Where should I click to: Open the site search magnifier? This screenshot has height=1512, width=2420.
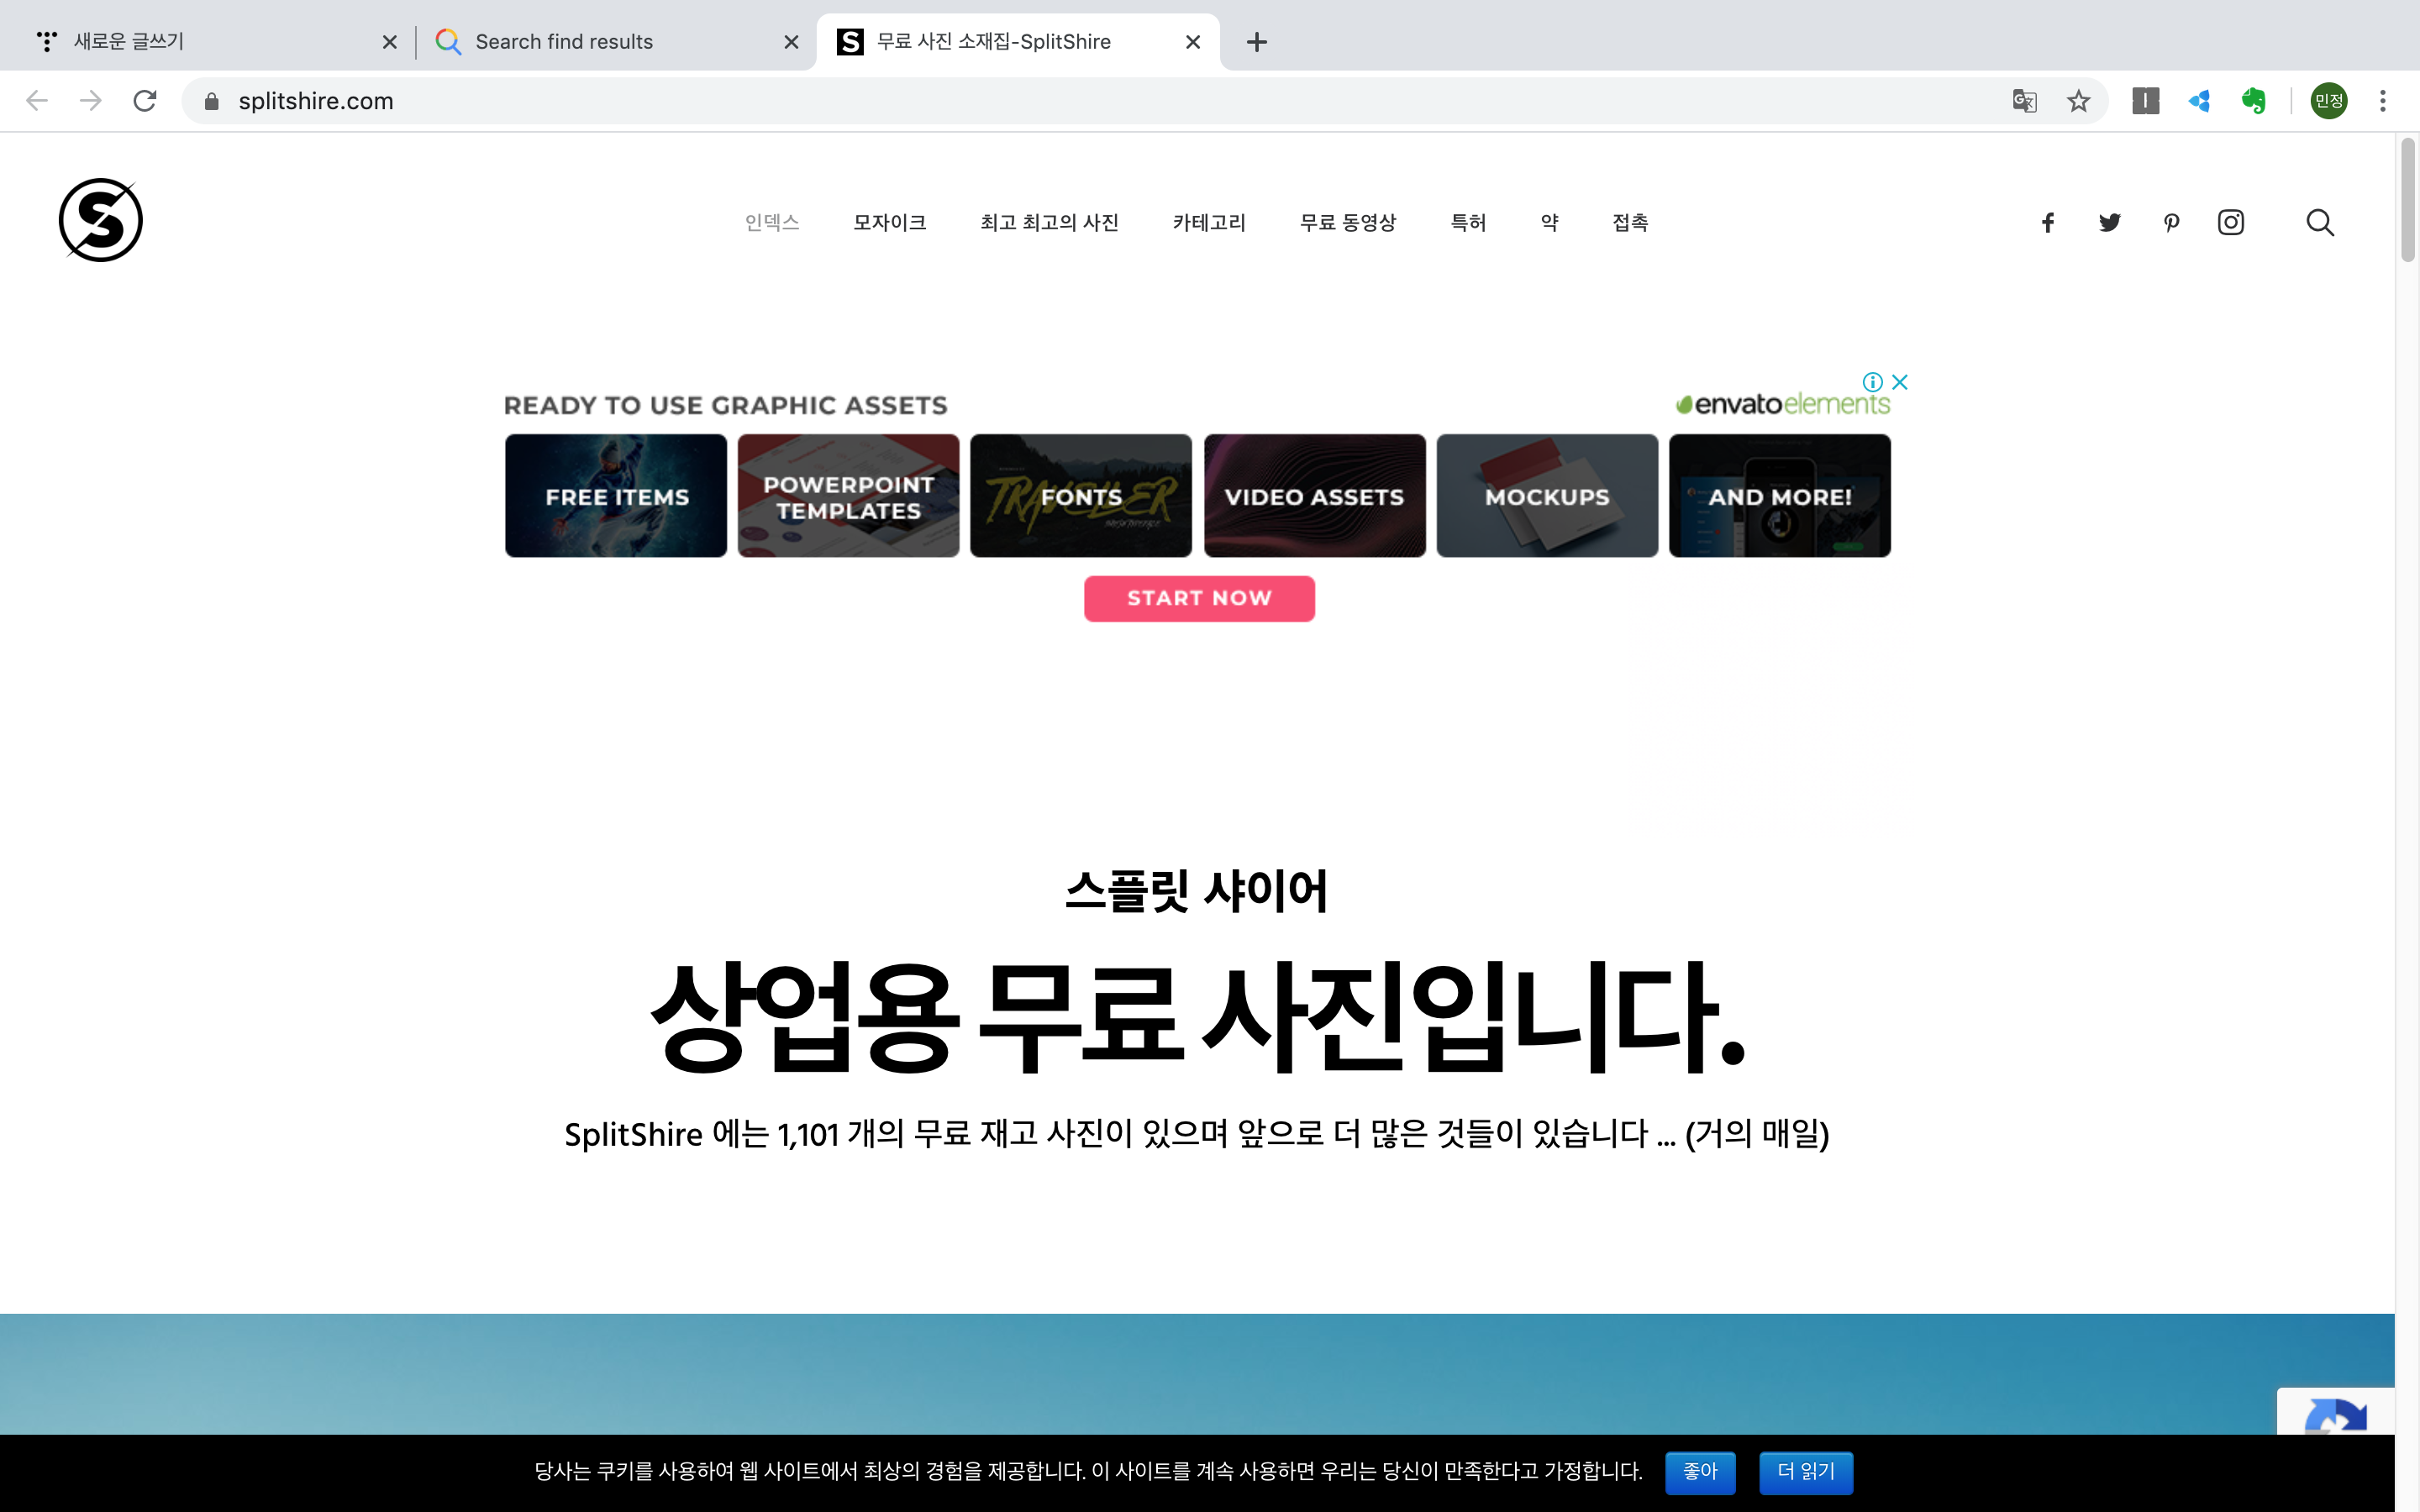pyautogui.click(x=2320, y=222)
